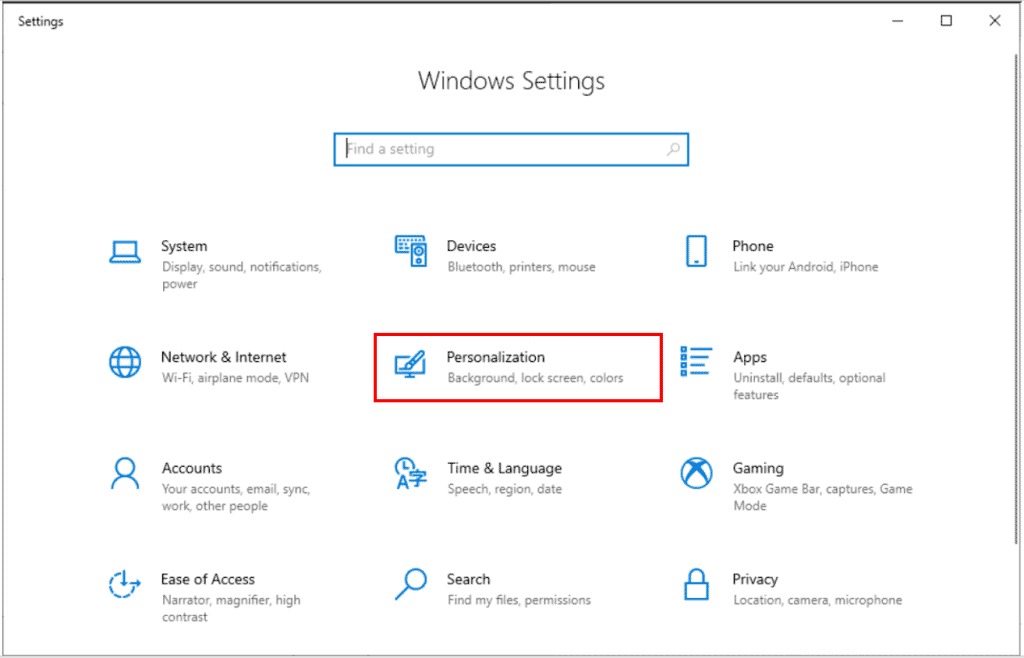Click the Gaming Xbox icon
The height and width of the screenshot is (658, 1024).
click(696, 473)
